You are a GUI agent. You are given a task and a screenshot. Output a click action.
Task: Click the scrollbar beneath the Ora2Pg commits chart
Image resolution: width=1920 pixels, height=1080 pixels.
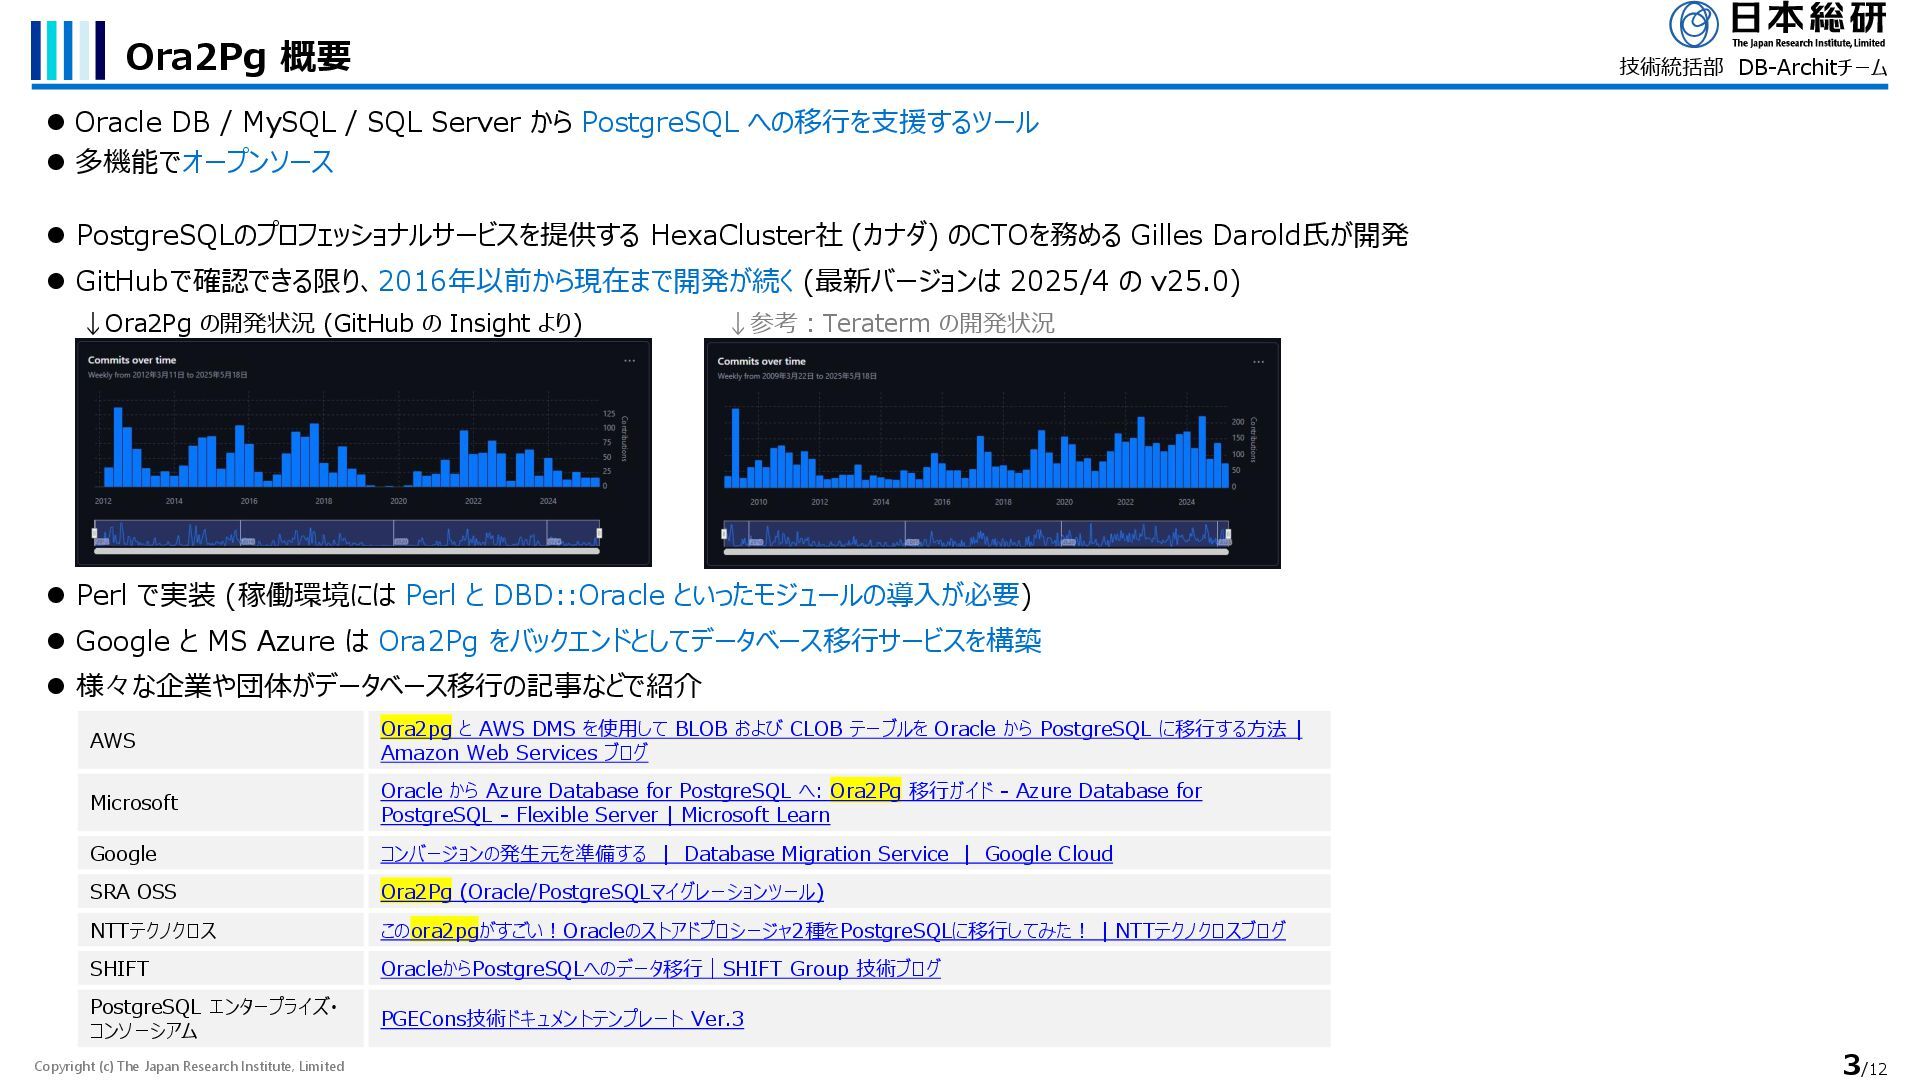[346, 551]
